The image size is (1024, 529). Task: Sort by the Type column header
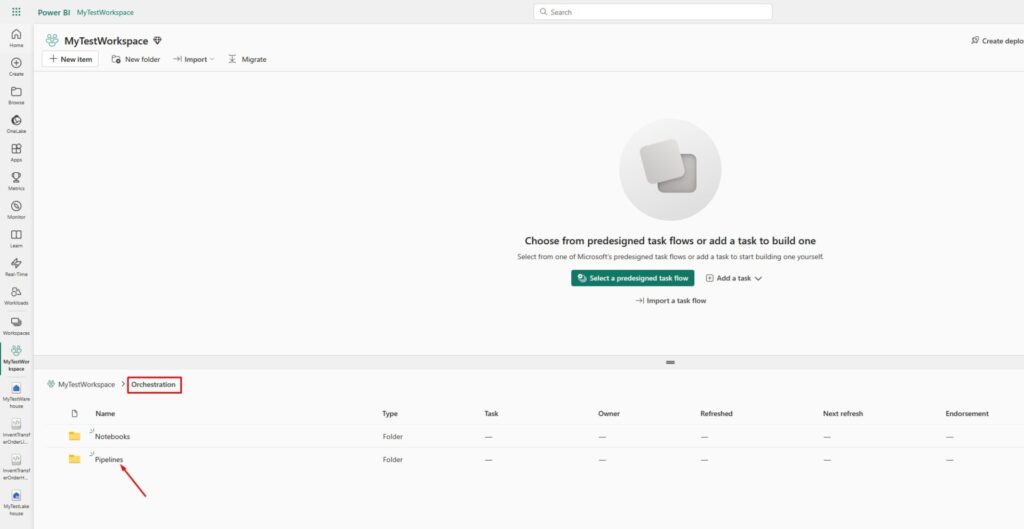[x=390, y=413]
